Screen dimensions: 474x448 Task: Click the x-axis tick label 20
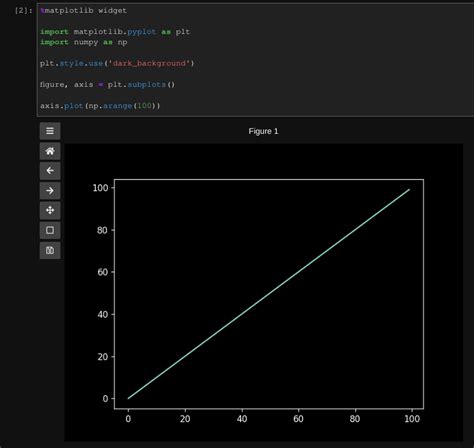click(x=185, y=419)
